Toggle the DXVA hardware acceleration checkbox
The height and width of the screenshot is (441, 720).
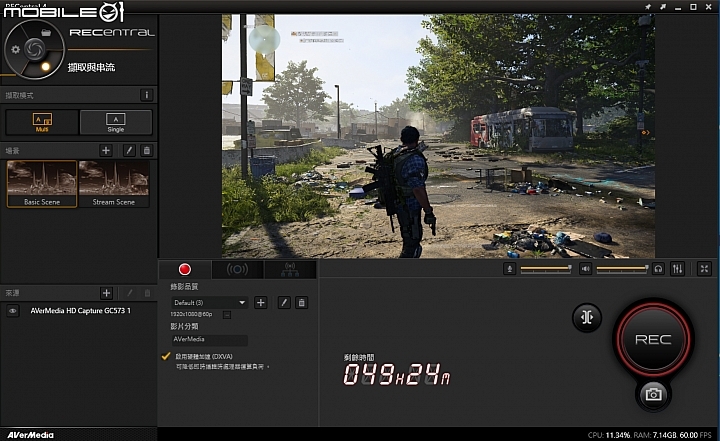click(166, 356)
